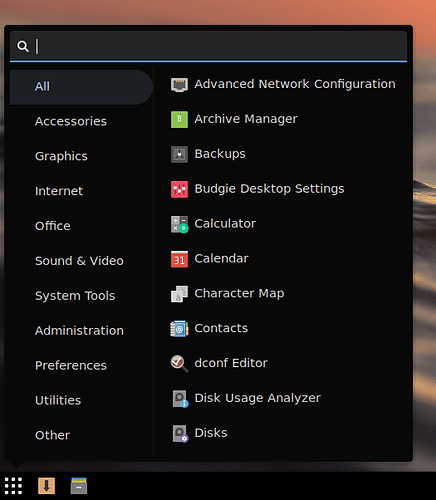
Task: Open the Backups app icon
Action: [179, 154]
